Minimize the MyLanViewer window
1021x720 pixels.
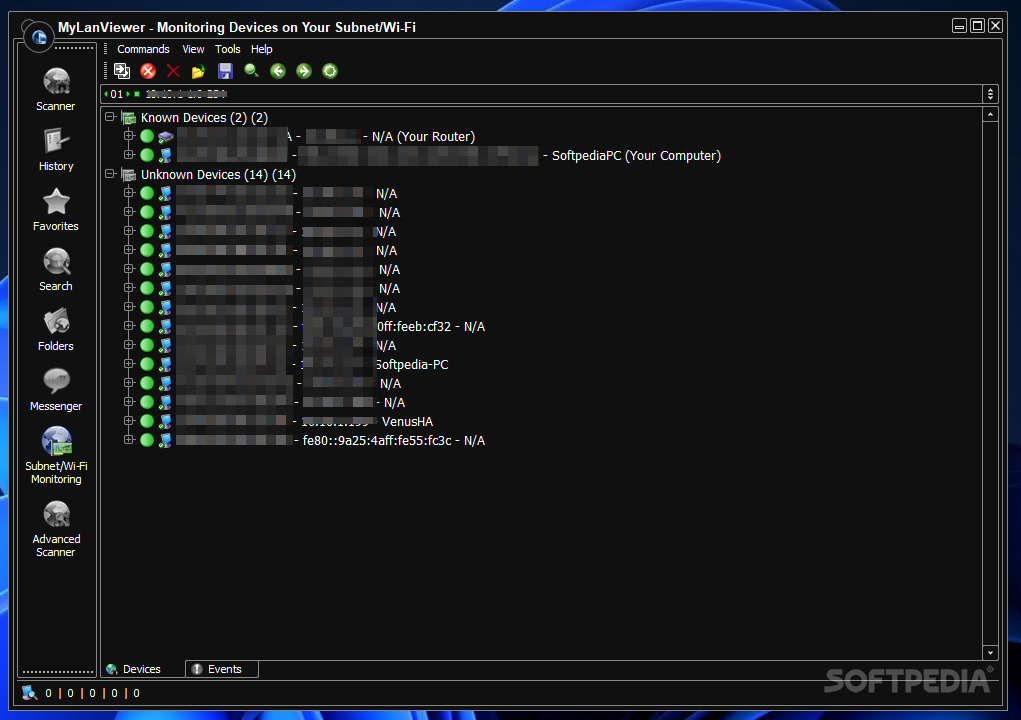tap(959, 25)
